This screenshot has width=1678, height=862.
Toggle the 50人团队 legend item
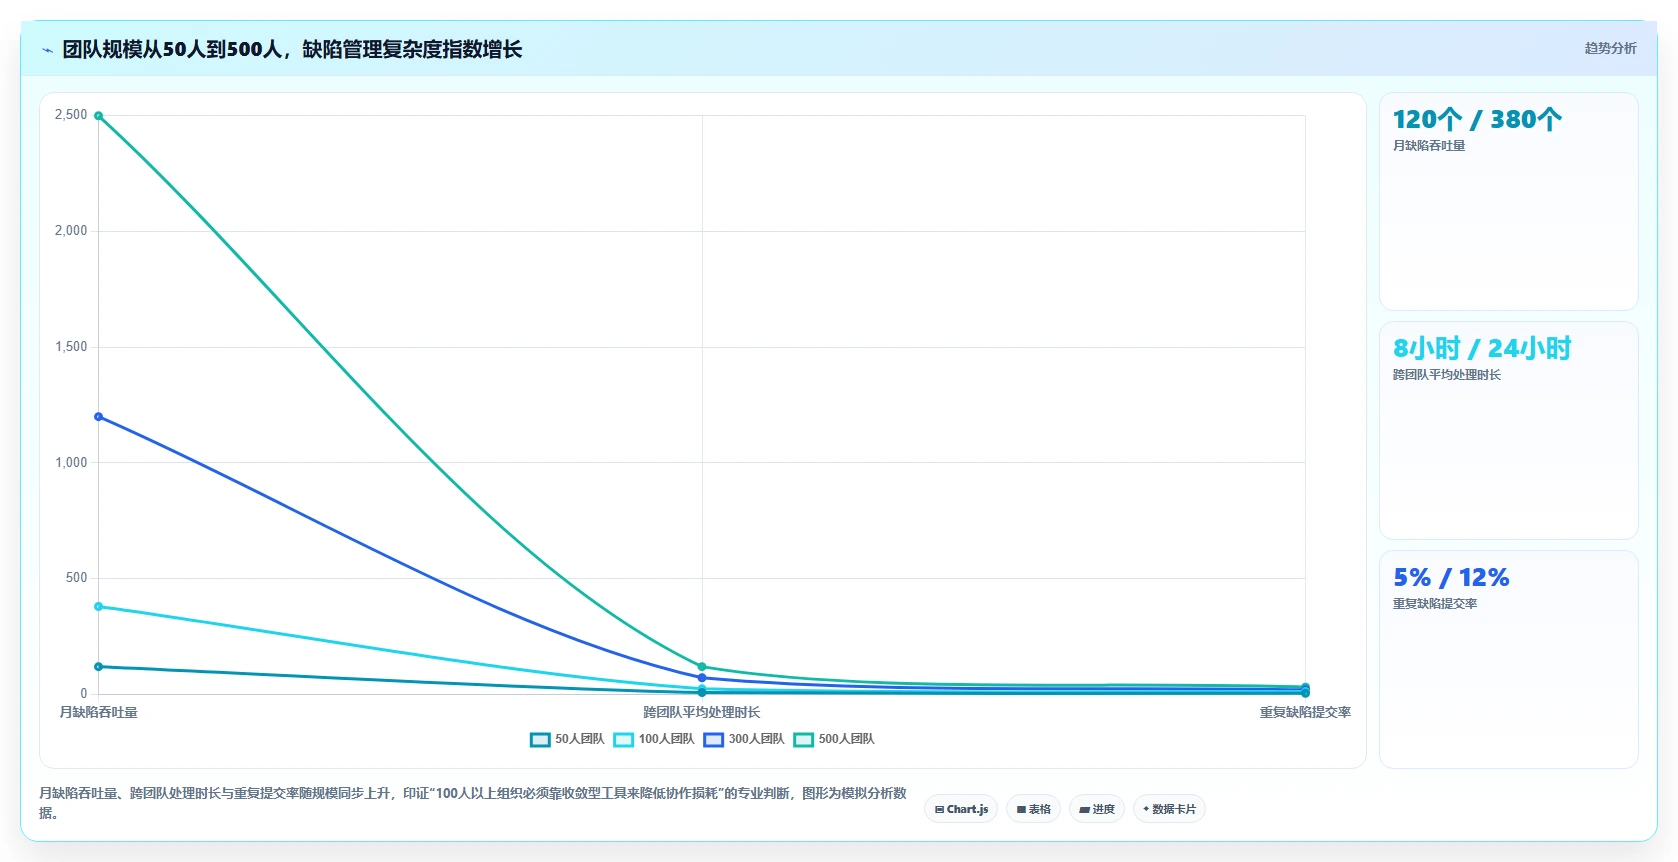(x=567, y=739)
